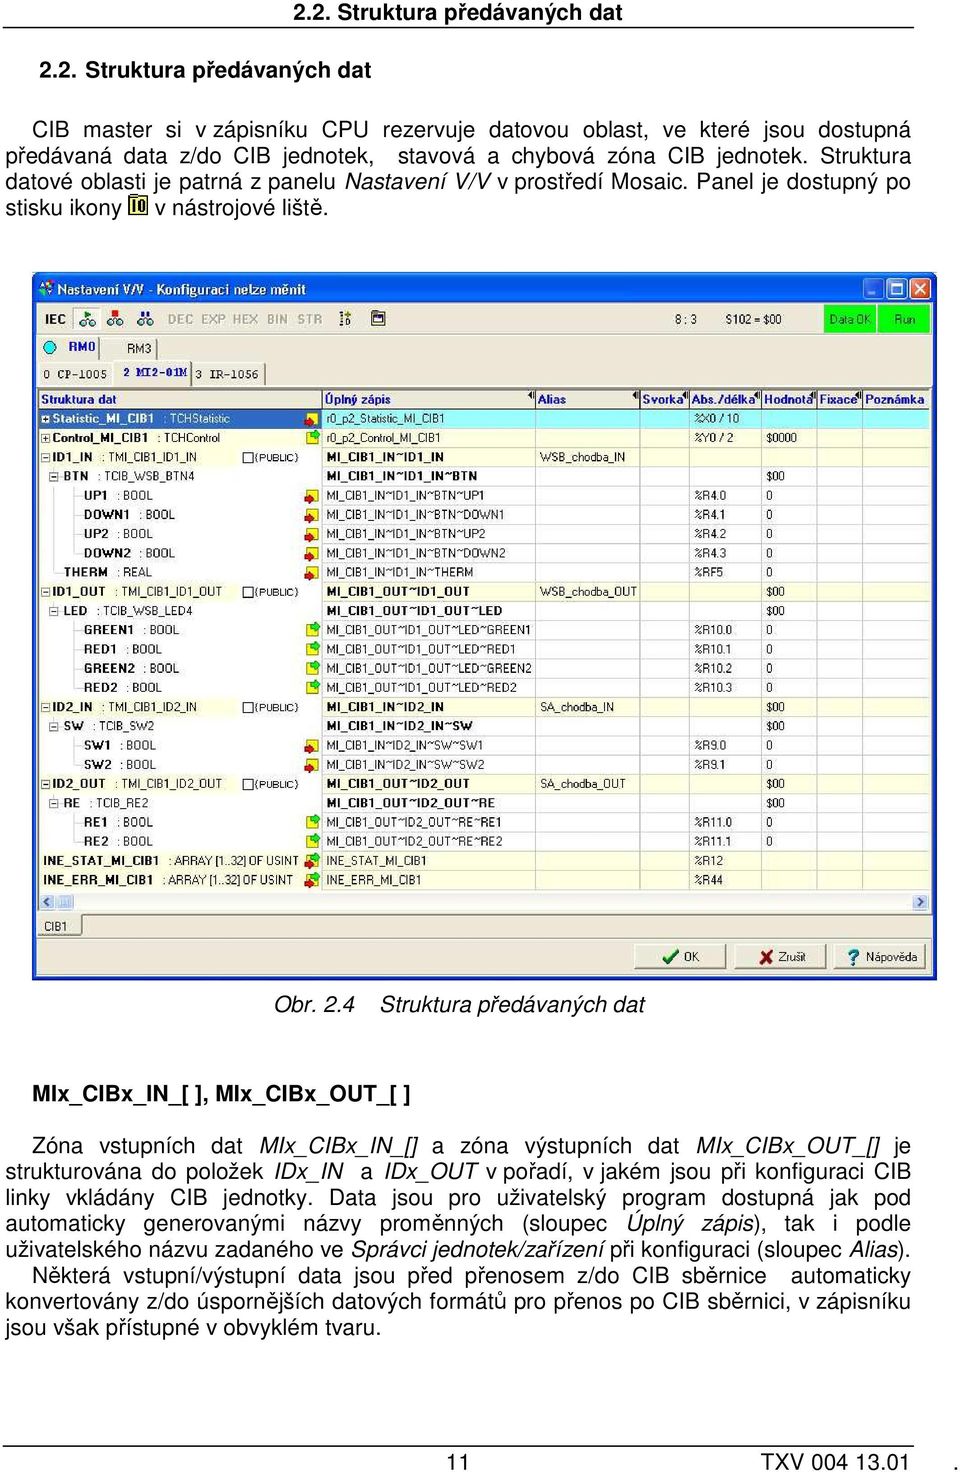Cancel with the Zrušit button
The height and width of the screenshot is (1472, 960).
tap(781, 957)
